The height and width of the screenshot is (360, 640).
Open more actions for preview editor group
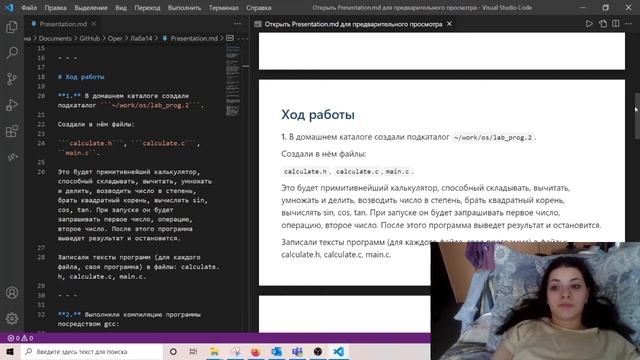point(628,24)
